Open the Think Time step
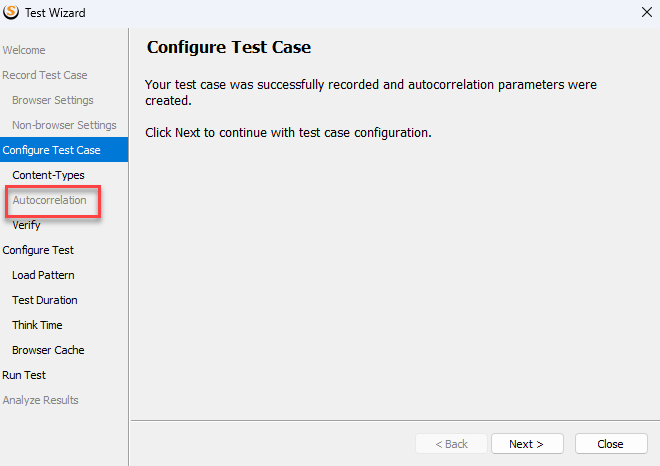This screenshot has height=466, width=660. [x=37, y=325]
